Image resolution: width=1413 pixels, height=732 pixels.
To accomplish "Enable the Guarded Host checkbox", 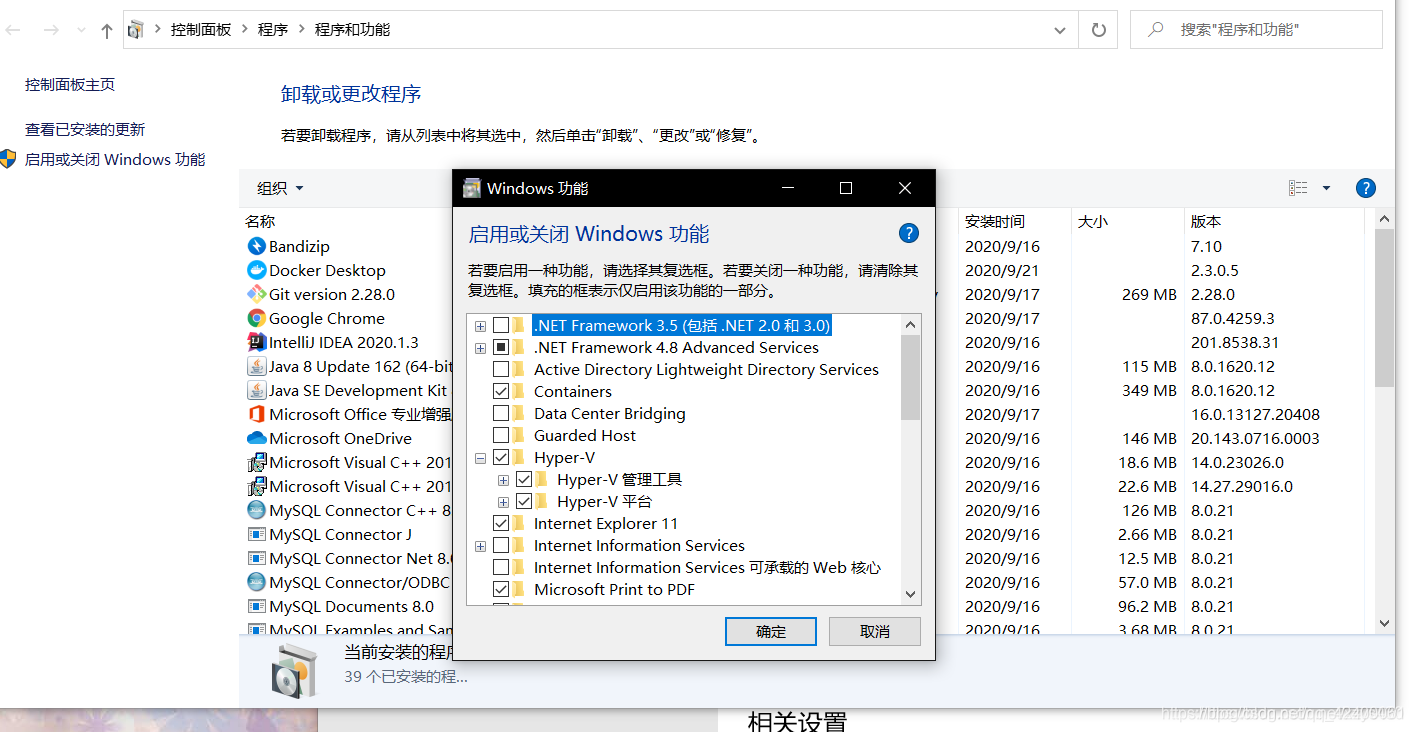I will (x=501, y=436).
